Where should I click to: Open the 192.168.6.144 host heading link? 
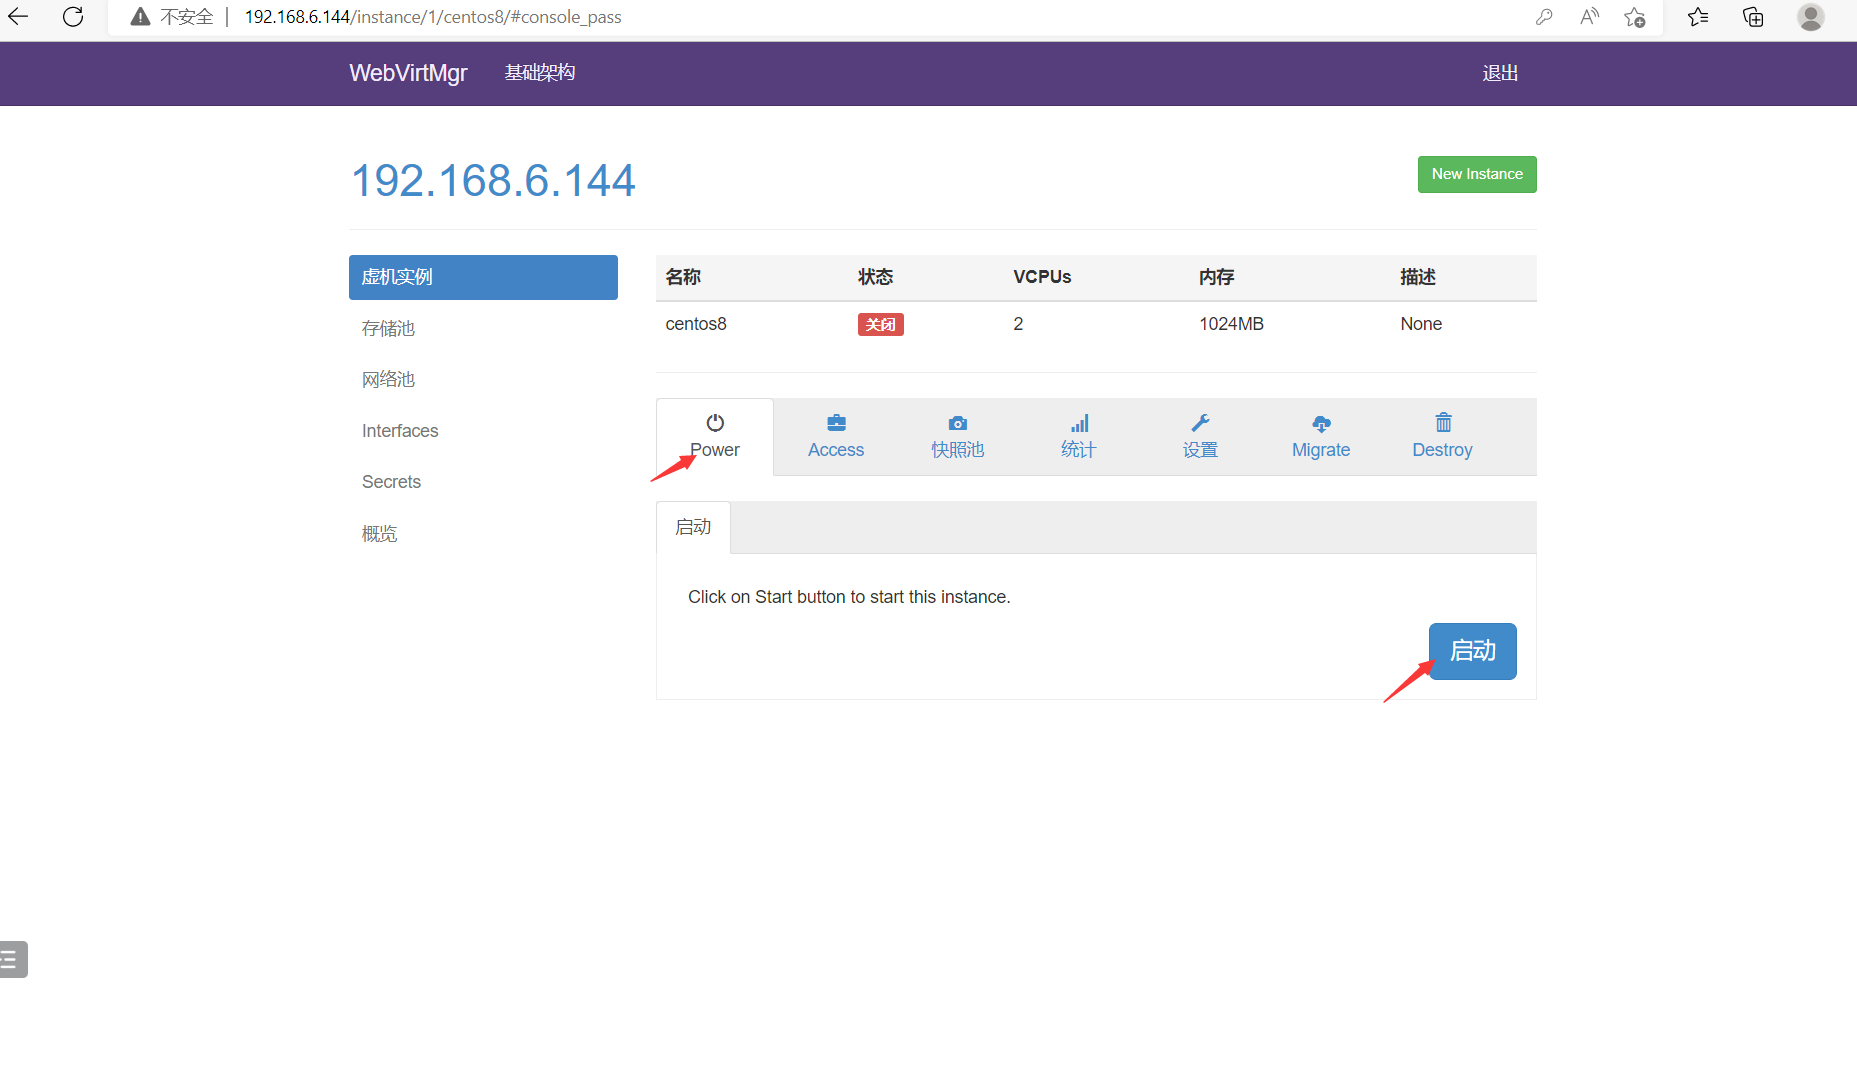tap(493, 181)
